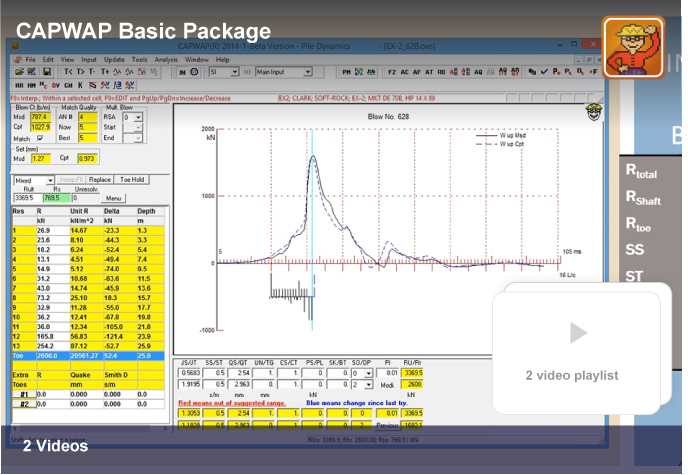Click the Previous button
Image resolution: width=688 pixels, height=475 pixels.
[x=387, y=425]
